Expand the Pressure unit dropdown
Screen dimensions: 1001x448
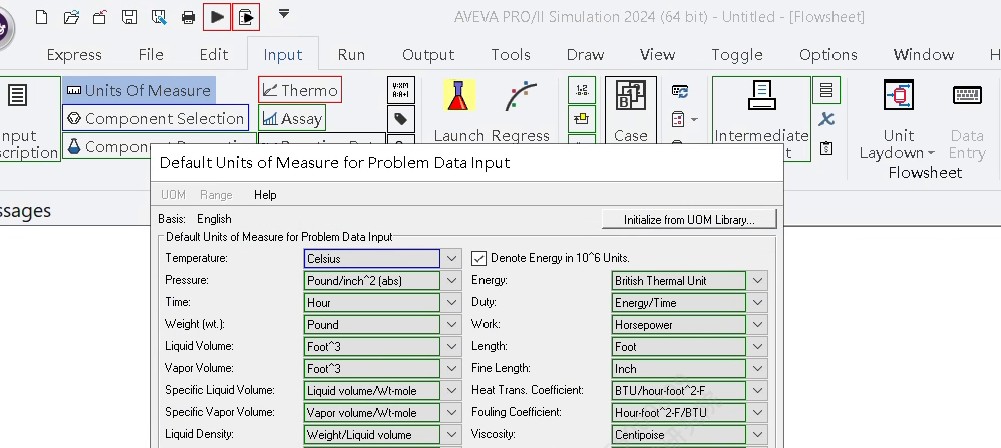pos(451,280)
